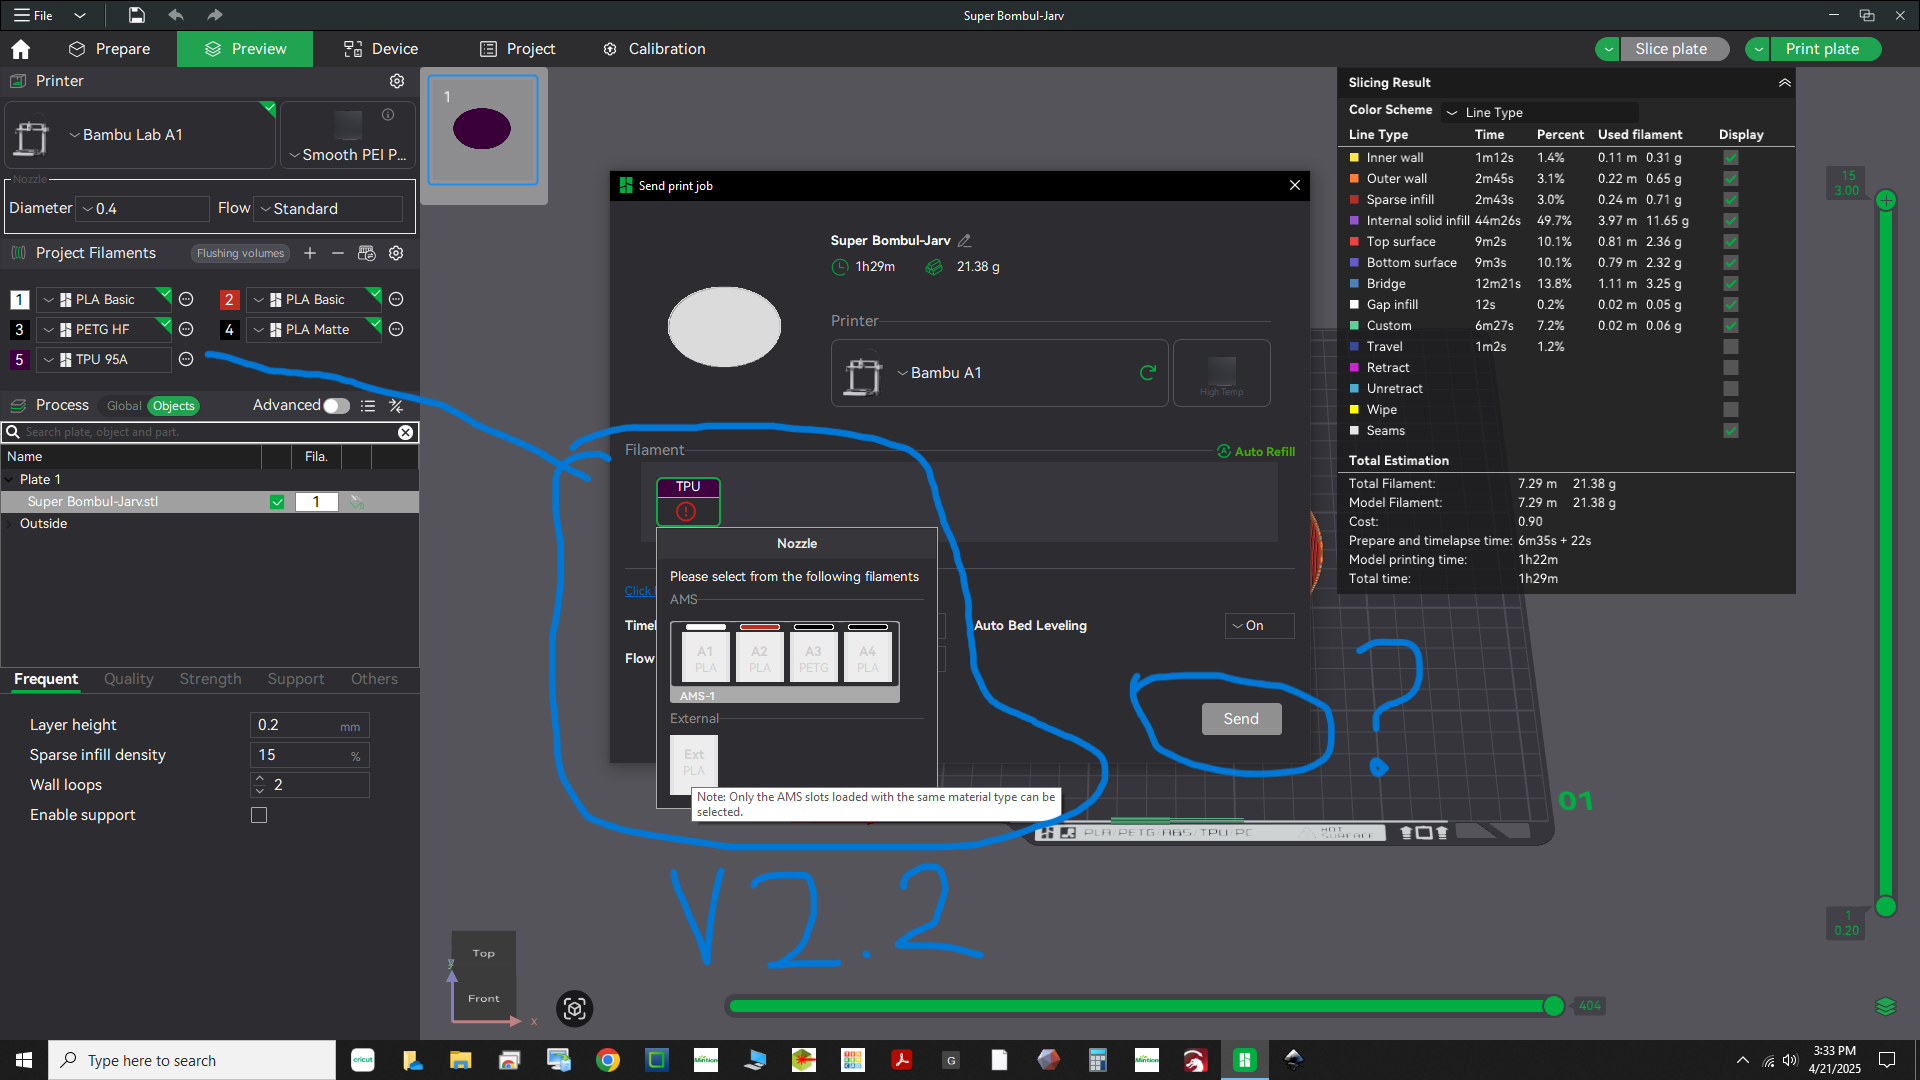Edit the Super Bombul-Jarv job name

point(964,241)
